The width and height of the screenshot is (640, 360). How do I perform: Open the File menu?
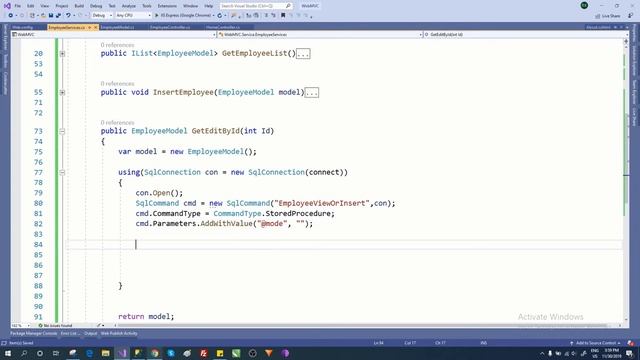(x=18, y=6)
